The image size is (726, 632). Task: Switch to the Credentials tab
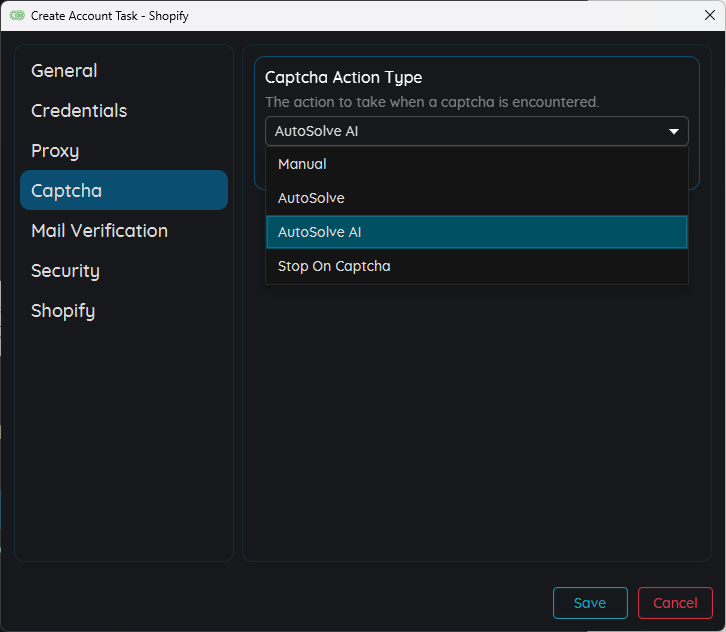(x=79, y=111)
